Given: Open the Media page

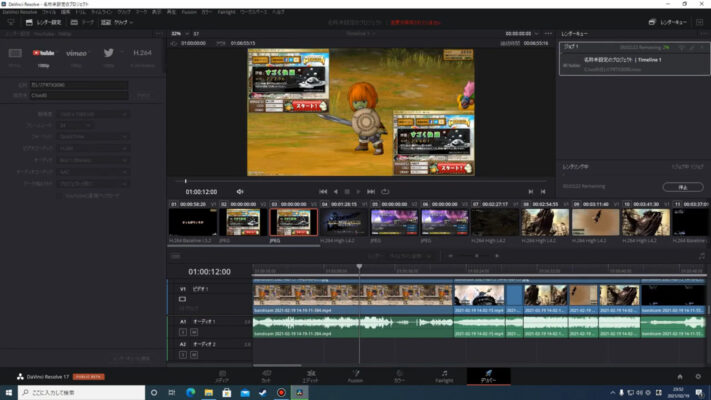Looking at the screenshot, I should 222,376.
